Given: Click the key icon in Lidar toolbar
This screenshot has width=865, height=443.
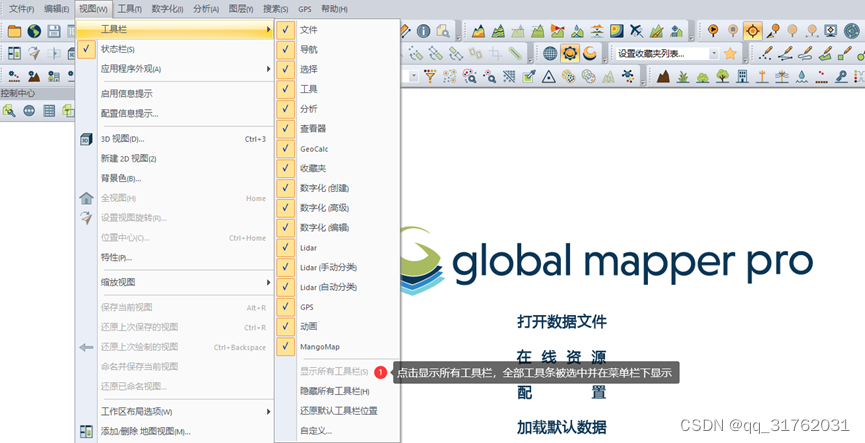Looking at the screenshot, I should (841, 76).
